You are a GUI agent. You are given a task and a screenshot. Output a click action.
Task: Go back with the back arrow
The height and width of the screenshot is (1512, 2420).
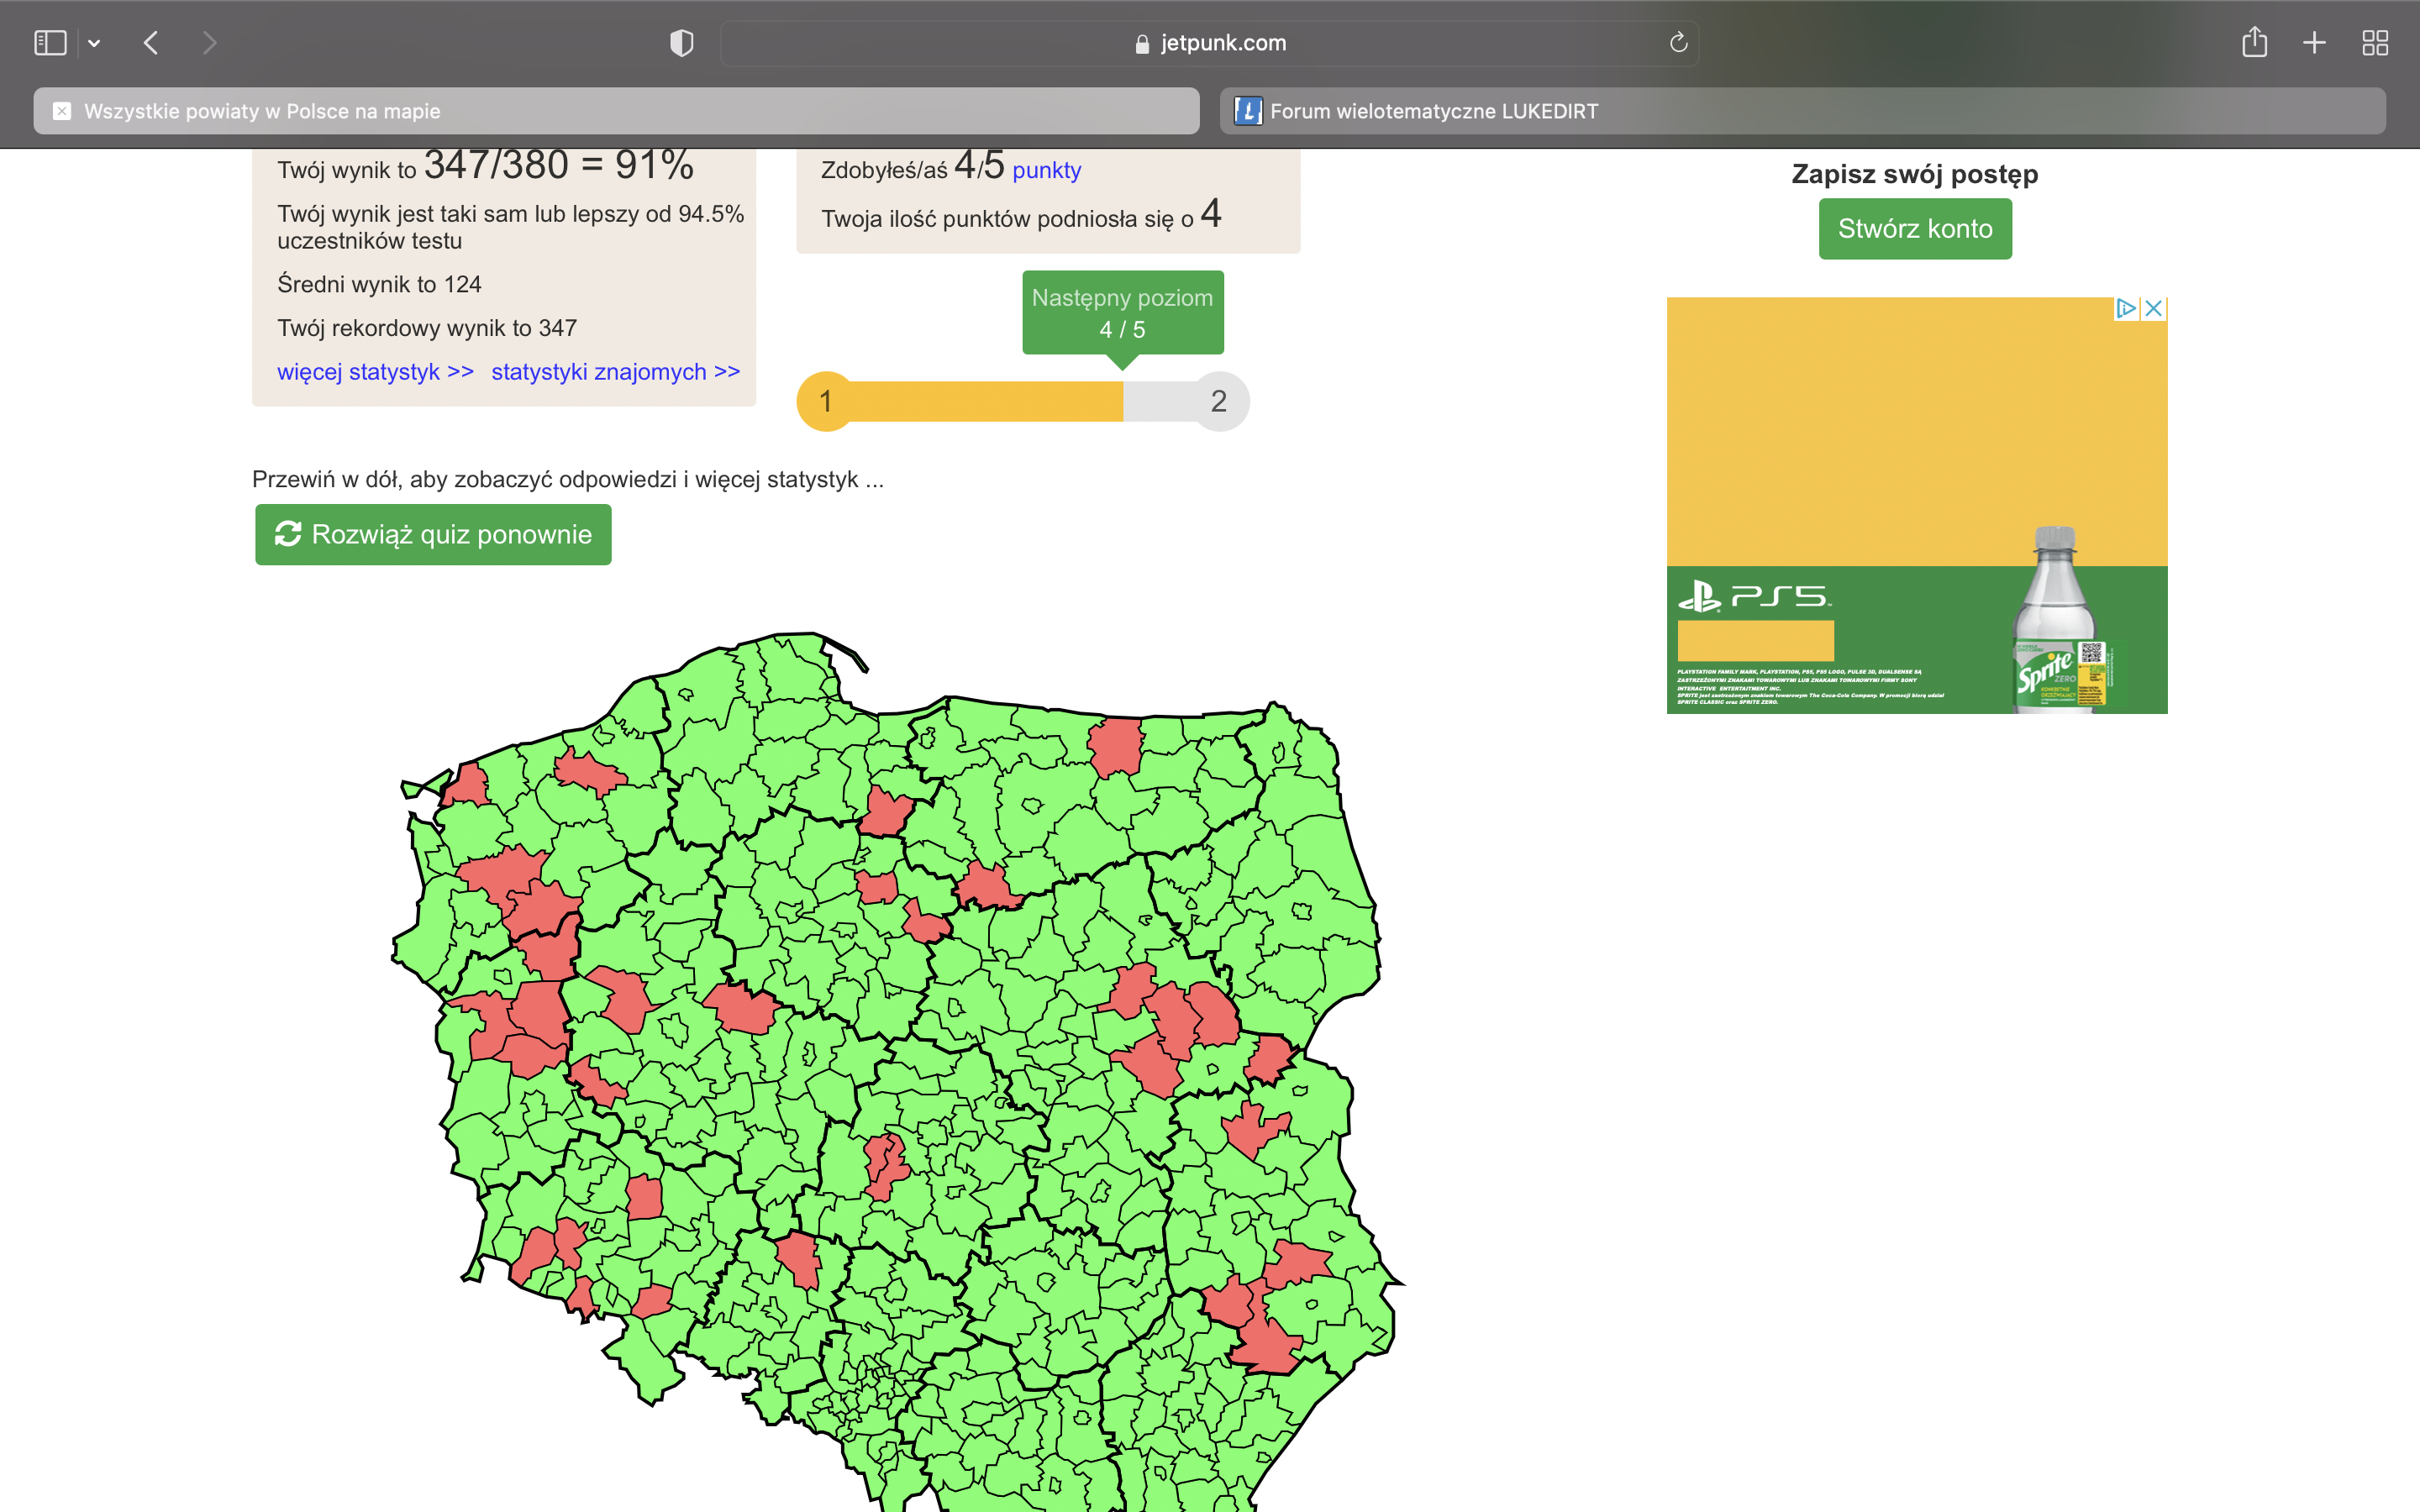(x=151, y=43)
